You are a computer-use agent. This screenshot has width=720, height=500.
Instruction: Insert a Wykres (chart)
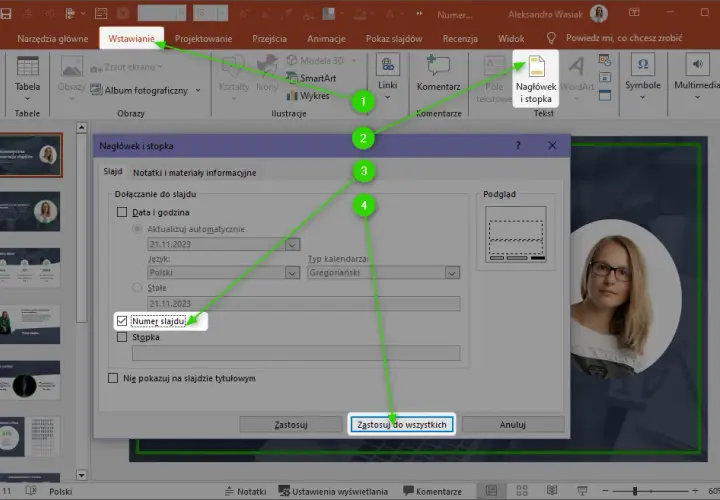pyautogui.click(x=308, y=96)
